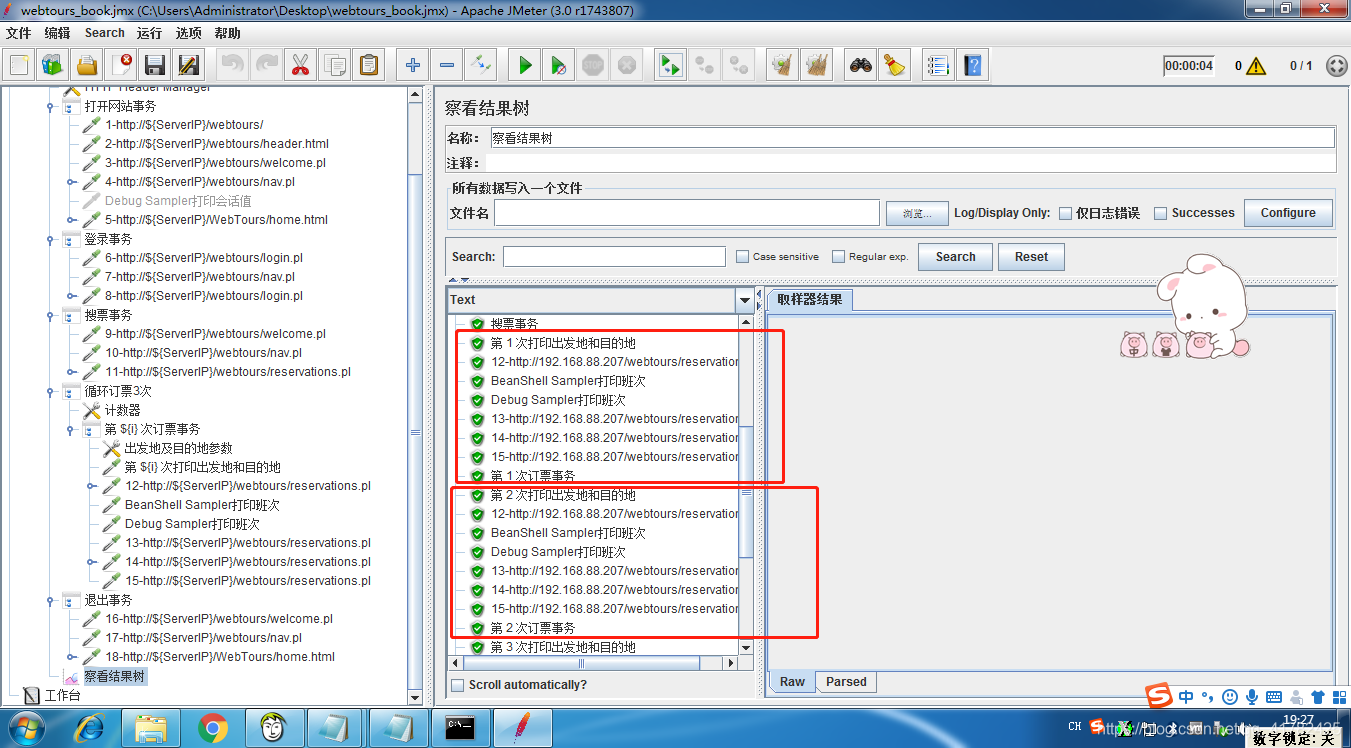Viewport: 1351px width, 748px height.
Task: Click the 浏览... browse button
Action: point(916,213)
